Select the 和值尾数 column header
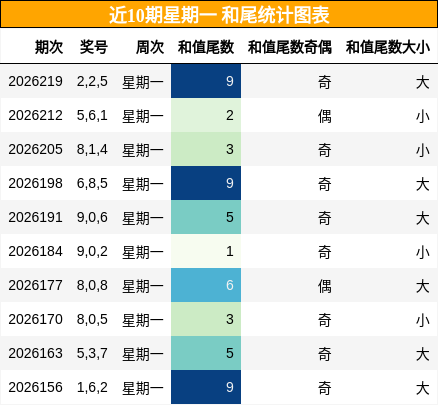 tap(206, 47)
